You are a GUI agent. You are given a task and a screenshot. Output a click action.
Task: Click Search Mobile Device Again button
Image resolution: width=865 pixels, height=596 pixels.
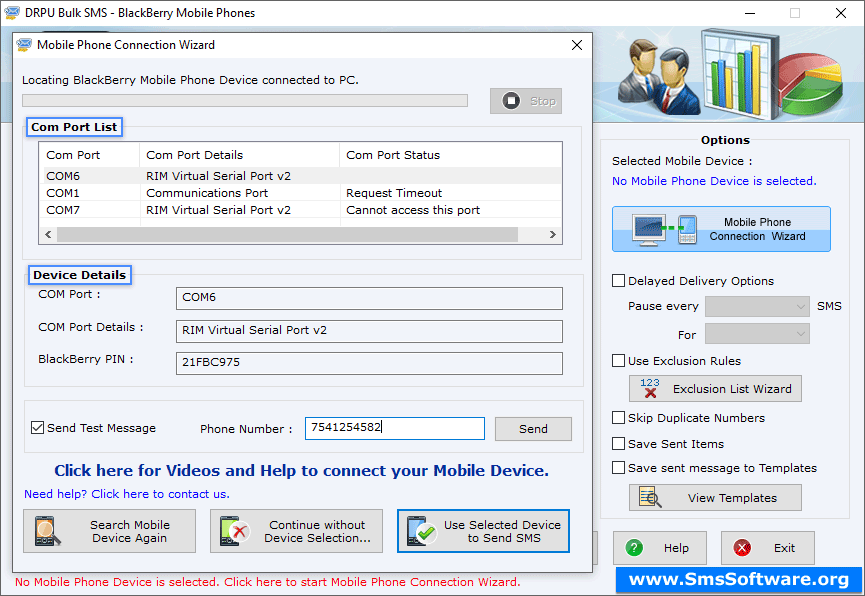click(x=109, y=531)
